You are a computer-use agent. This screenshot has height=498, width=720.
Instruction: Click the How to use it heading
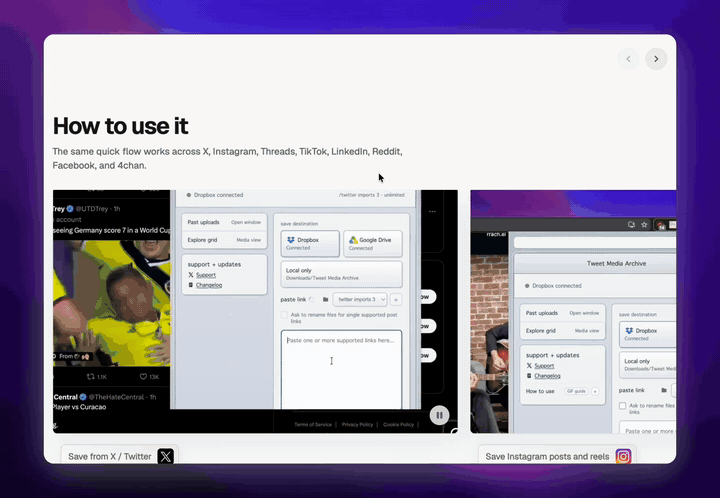coord(120,126)
